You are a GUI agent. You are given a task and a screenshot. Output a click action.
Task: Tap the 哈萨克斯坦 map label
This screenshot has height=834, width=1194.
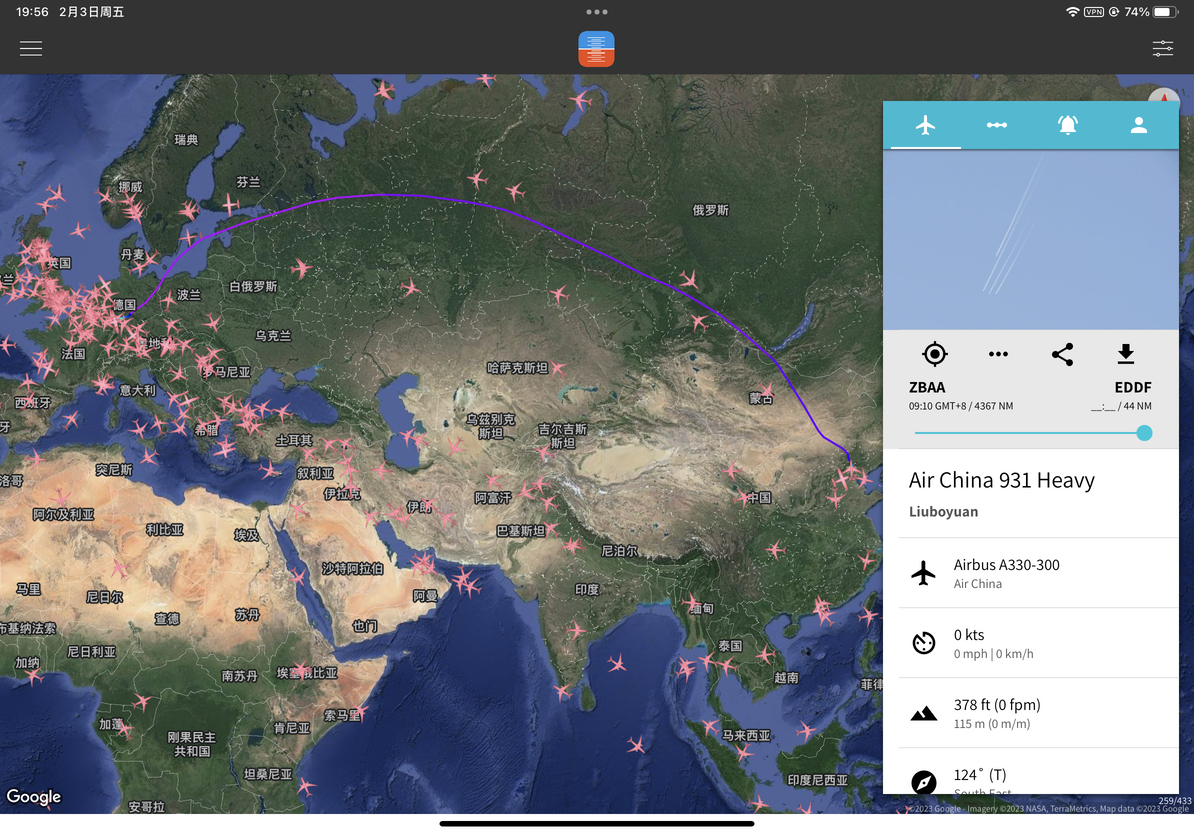(x=517, y=368)
